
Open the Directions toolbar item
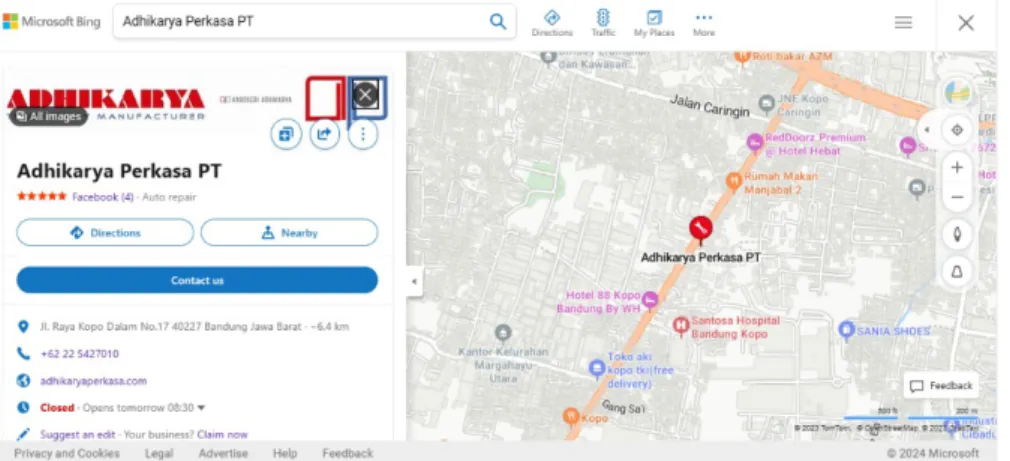tap(552, 23)
